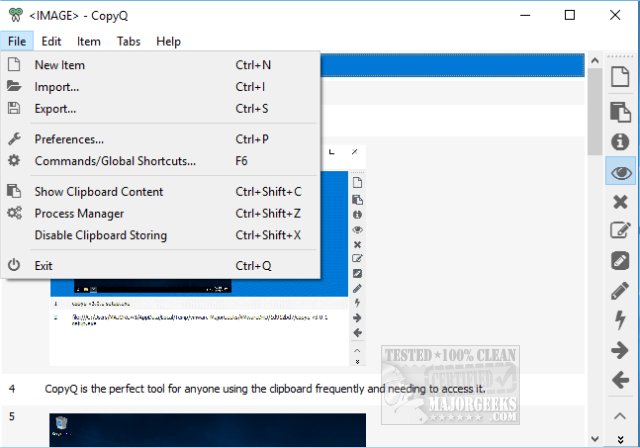
Task: Select Show Clipboard Content menu entry
Action: 160,191
